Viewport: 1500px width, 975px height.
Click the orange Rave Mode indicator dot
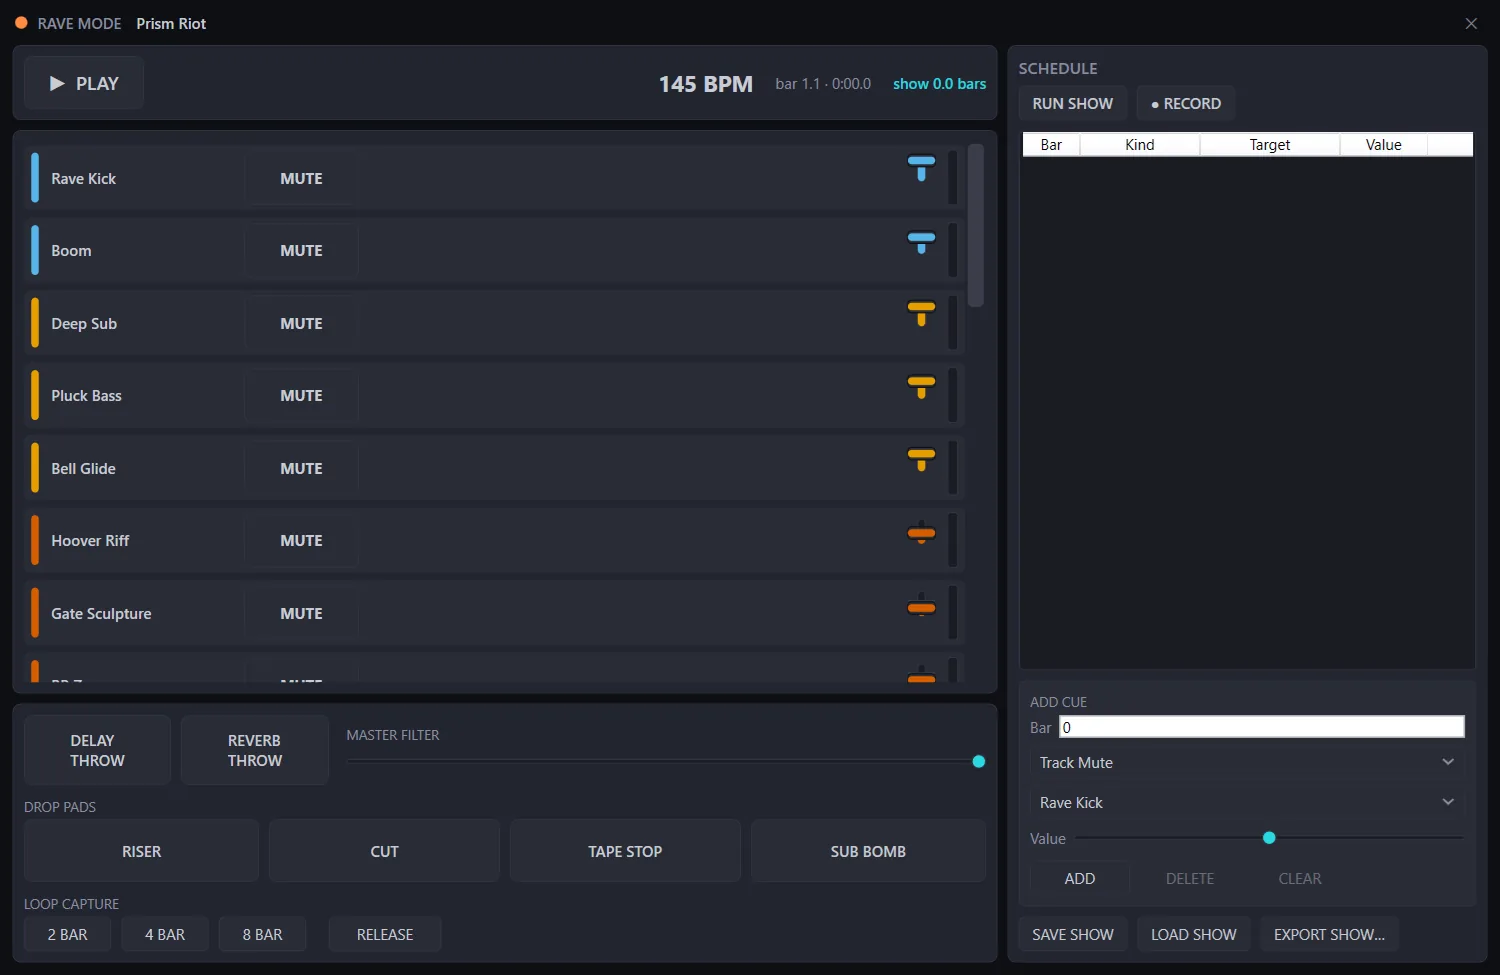21,22
